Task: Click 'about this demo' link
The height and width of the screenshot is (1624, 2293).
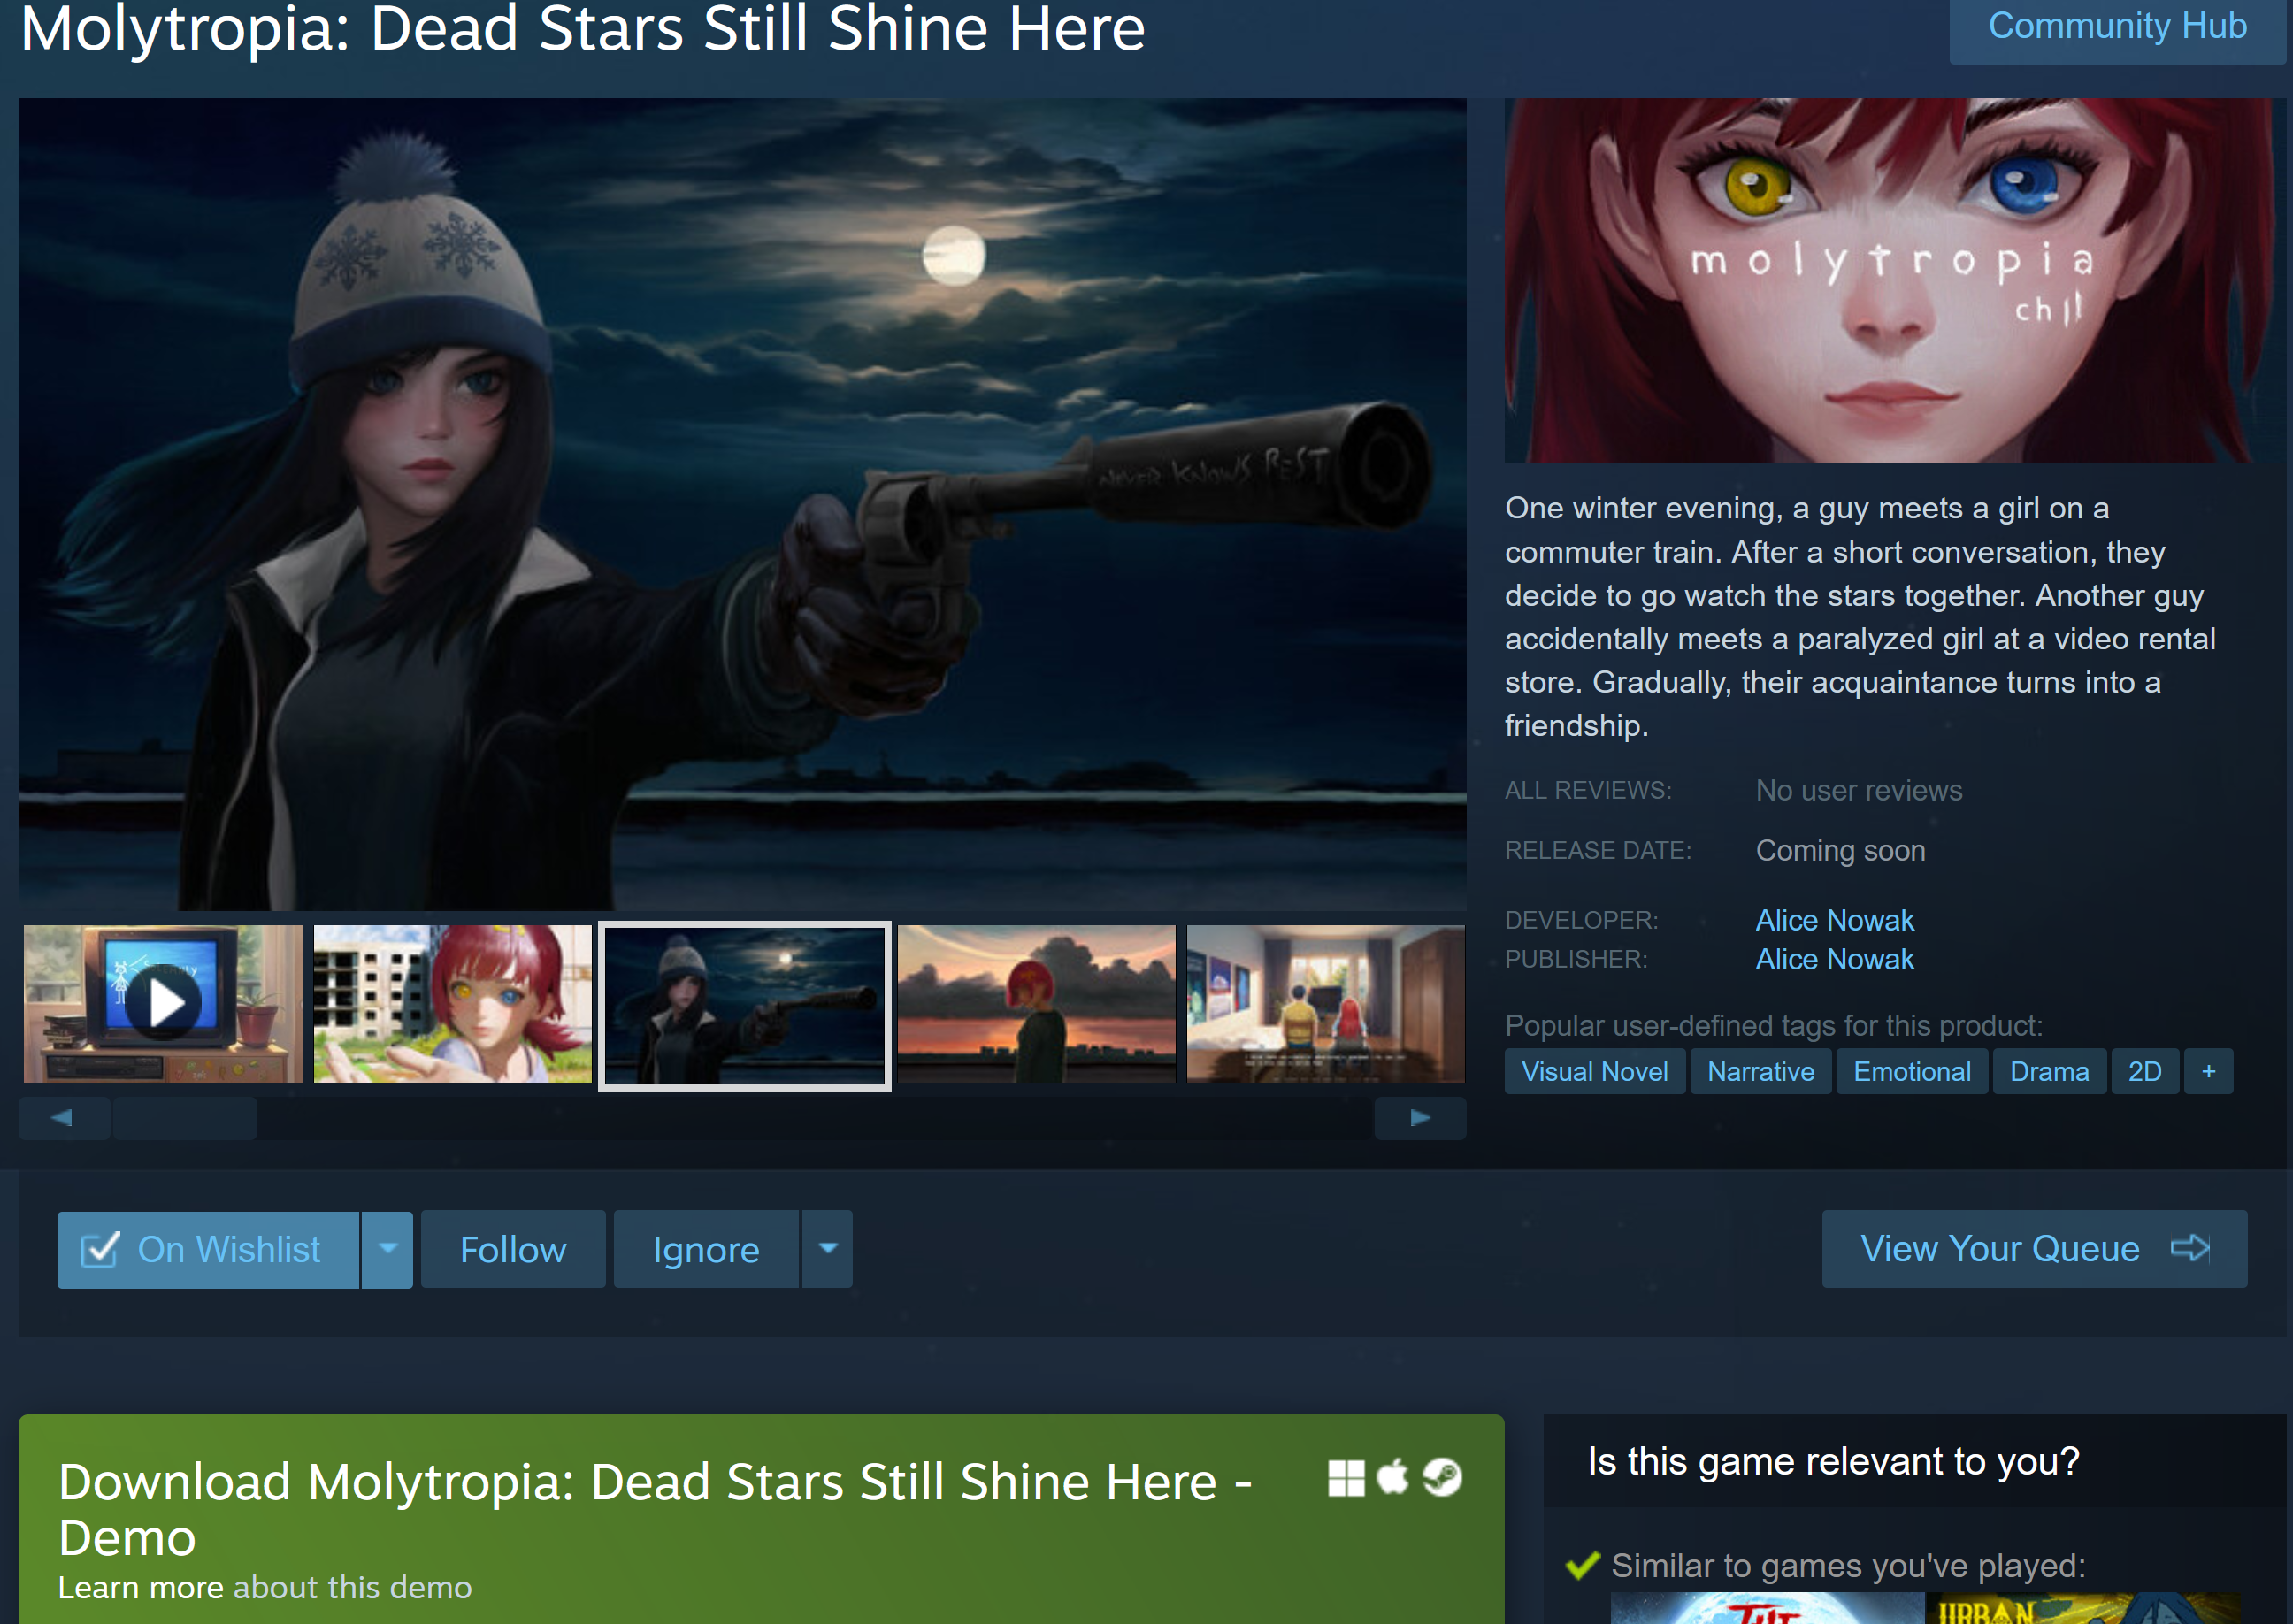Action: coord(352,1587)
